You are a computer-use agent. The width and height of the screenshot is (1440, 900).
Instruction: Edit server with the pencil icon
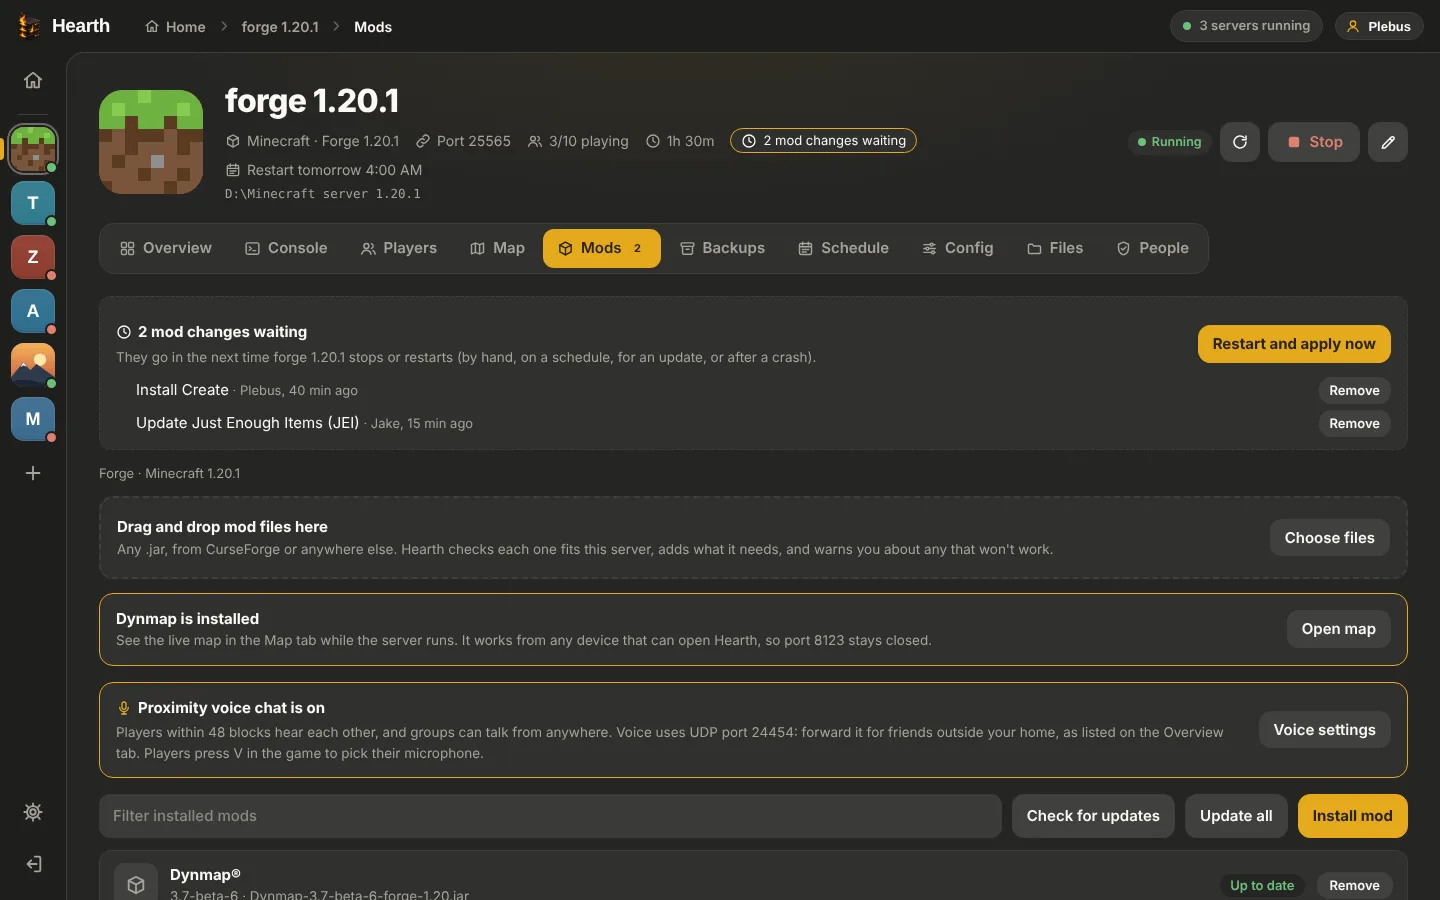[x=1388, y=142]
